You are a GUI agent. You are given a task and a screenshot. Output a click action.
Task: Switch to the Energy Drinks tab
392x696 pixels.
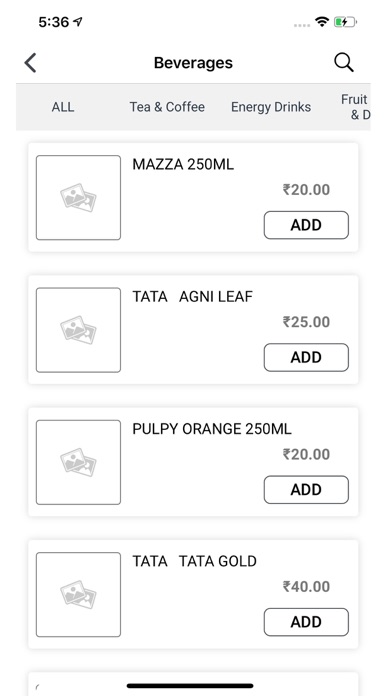point(271,107)
